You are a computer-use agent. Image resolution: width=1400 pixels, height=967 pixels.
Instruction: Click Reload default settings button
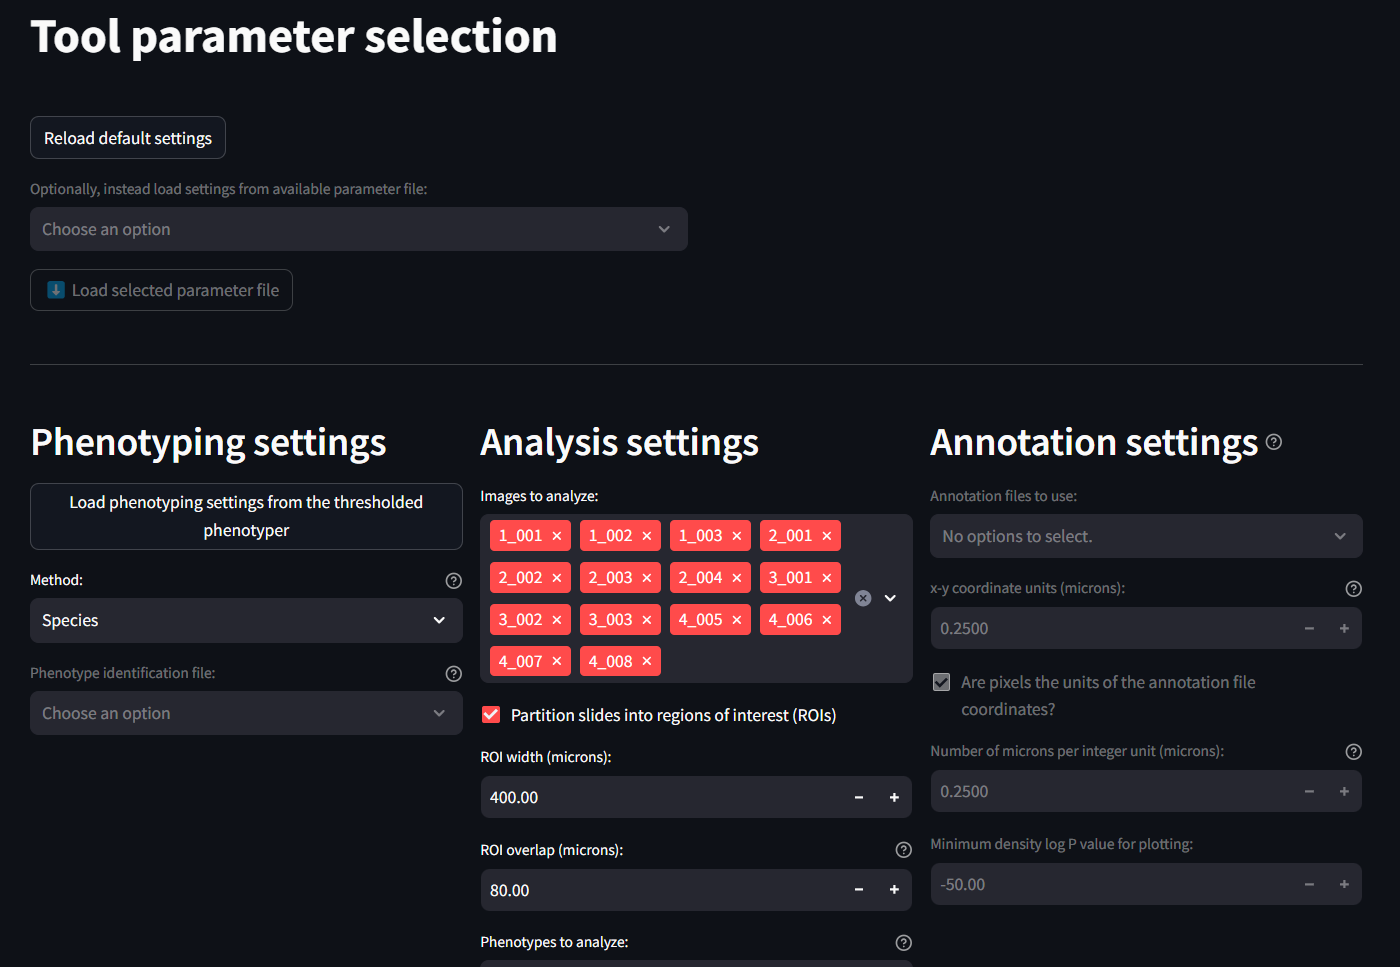pos(128,138)
